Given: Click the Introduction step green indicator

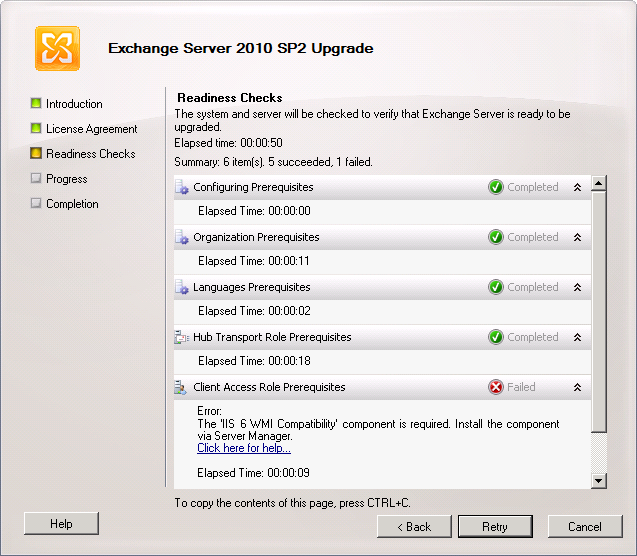Looking at the screenshot, I should [x=36, y=103].
